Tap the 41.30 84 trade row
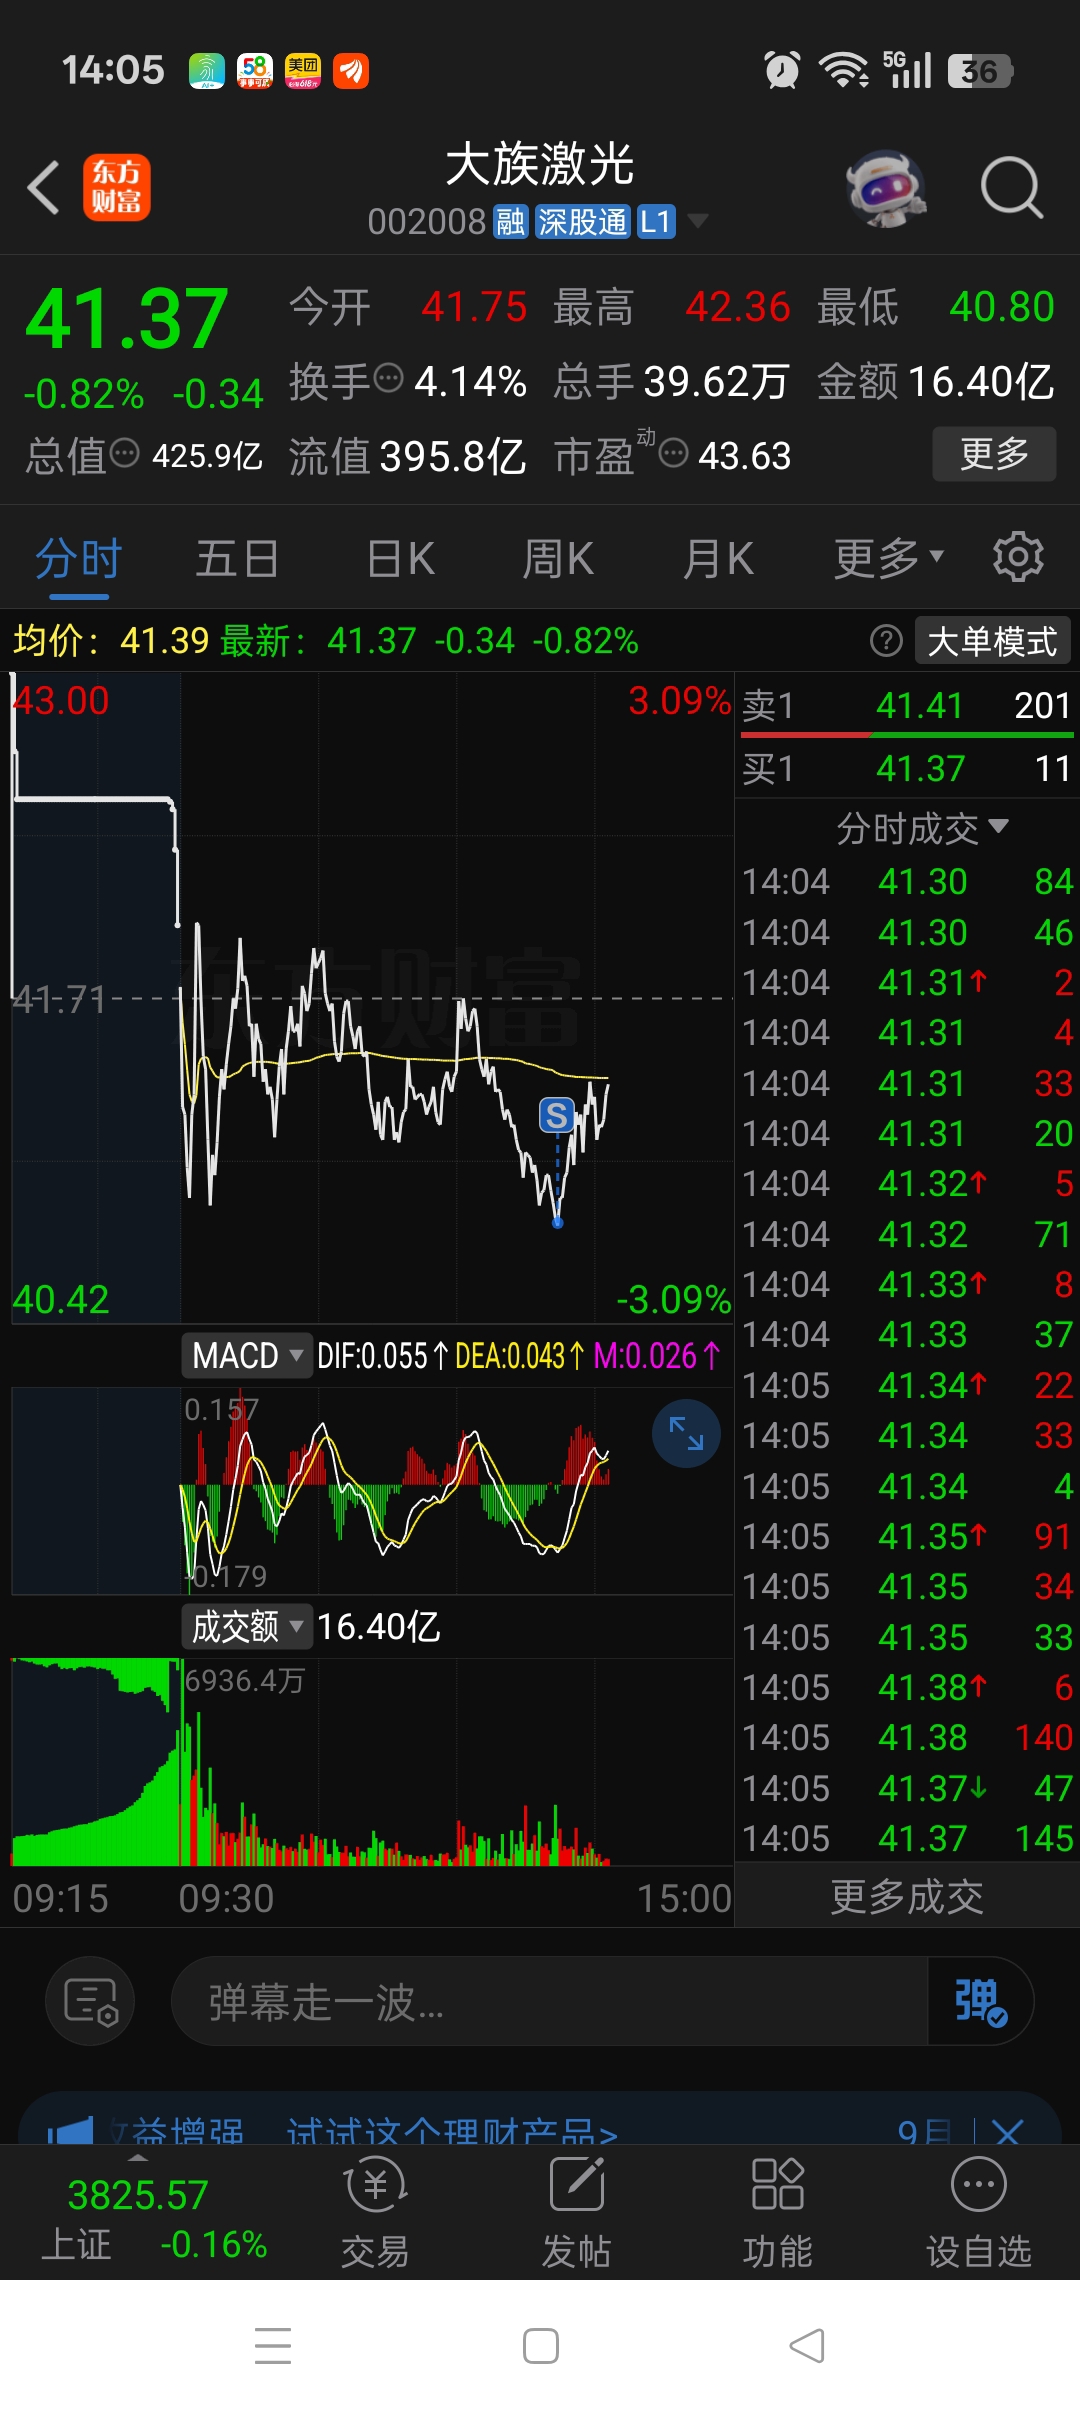 coord(907,881)
